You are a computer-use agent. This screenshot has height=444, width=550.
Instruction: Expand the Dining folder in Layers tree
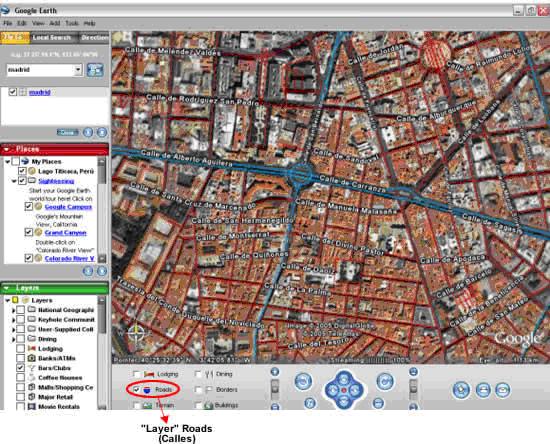click(13, 339)
